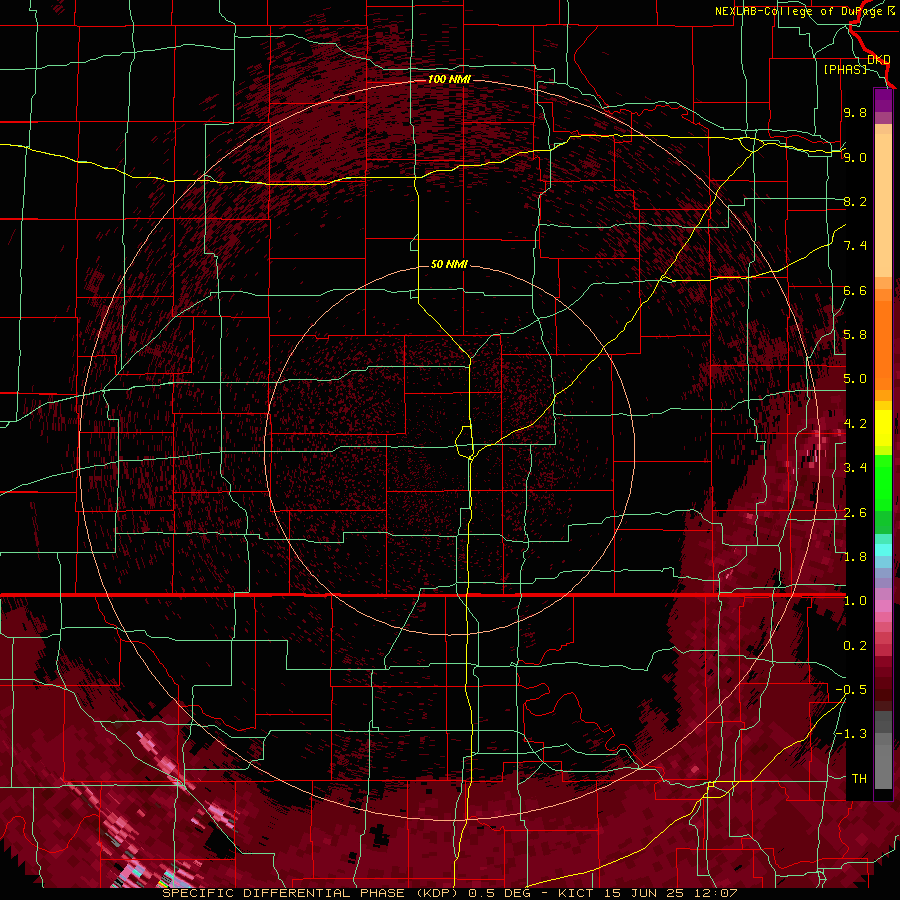Screen dimensions: 900x900
Task: Click the 15 JUN 25 12:07 timestamp
Action: click(x=670, y=893)
